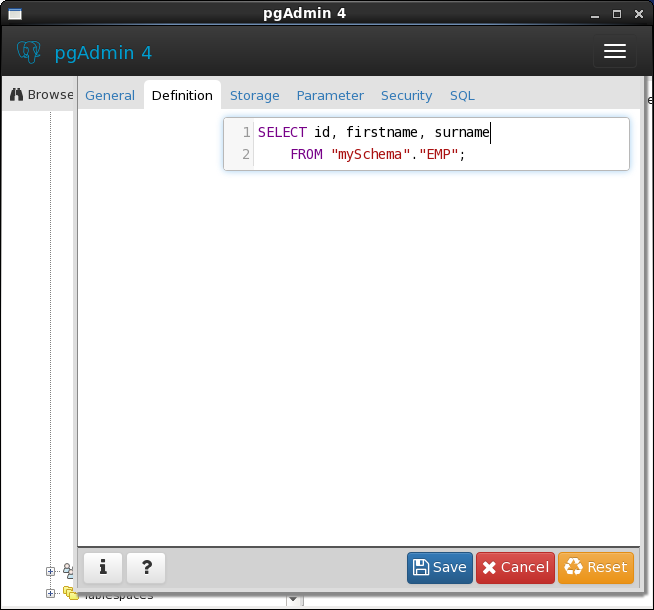Click line number 1 in editor gutter
The width and height of the screenshot is (654, 610).
[247, 132]
